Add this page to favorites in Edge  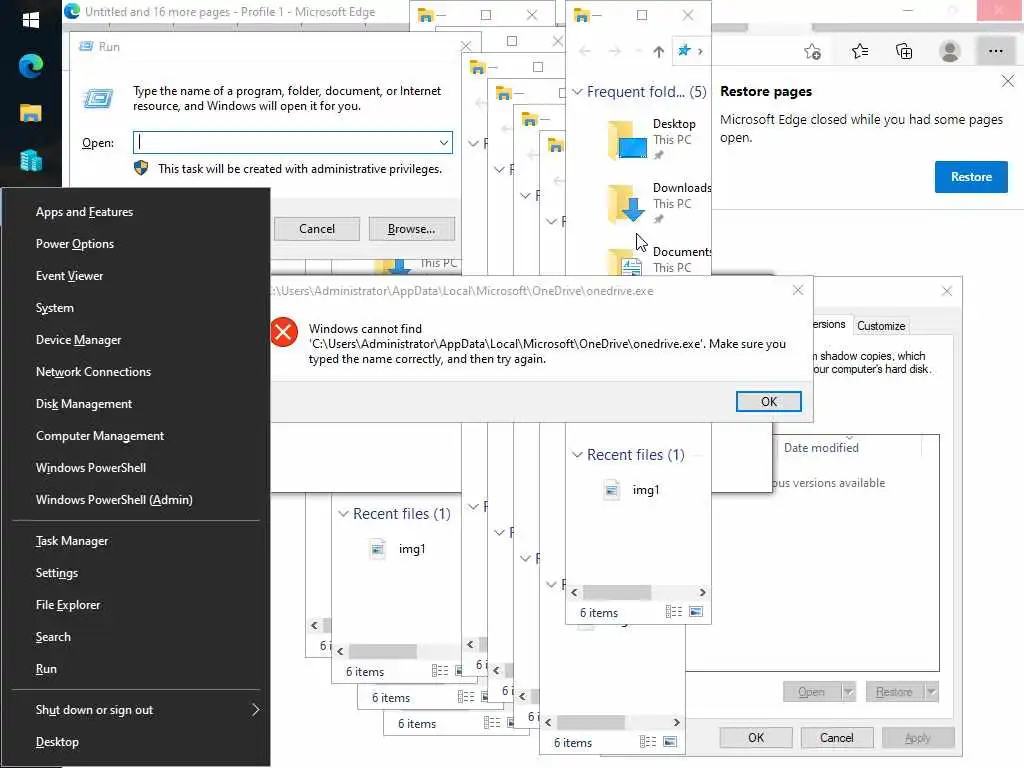[812, 51]
